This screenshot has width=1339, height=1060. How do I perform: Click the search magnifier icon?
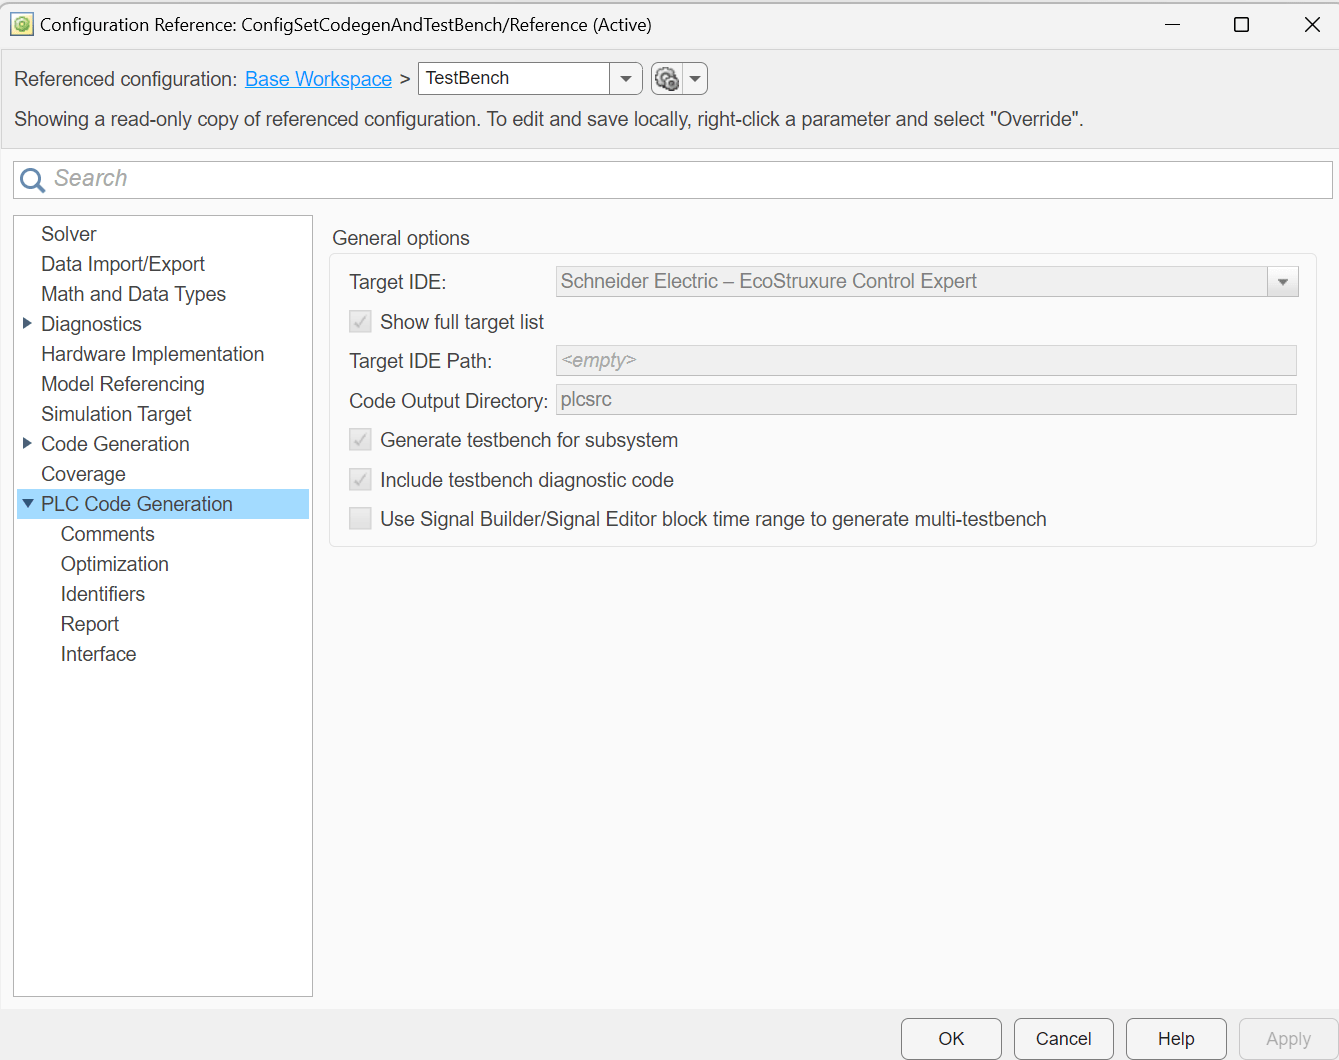tap(31, 180)
